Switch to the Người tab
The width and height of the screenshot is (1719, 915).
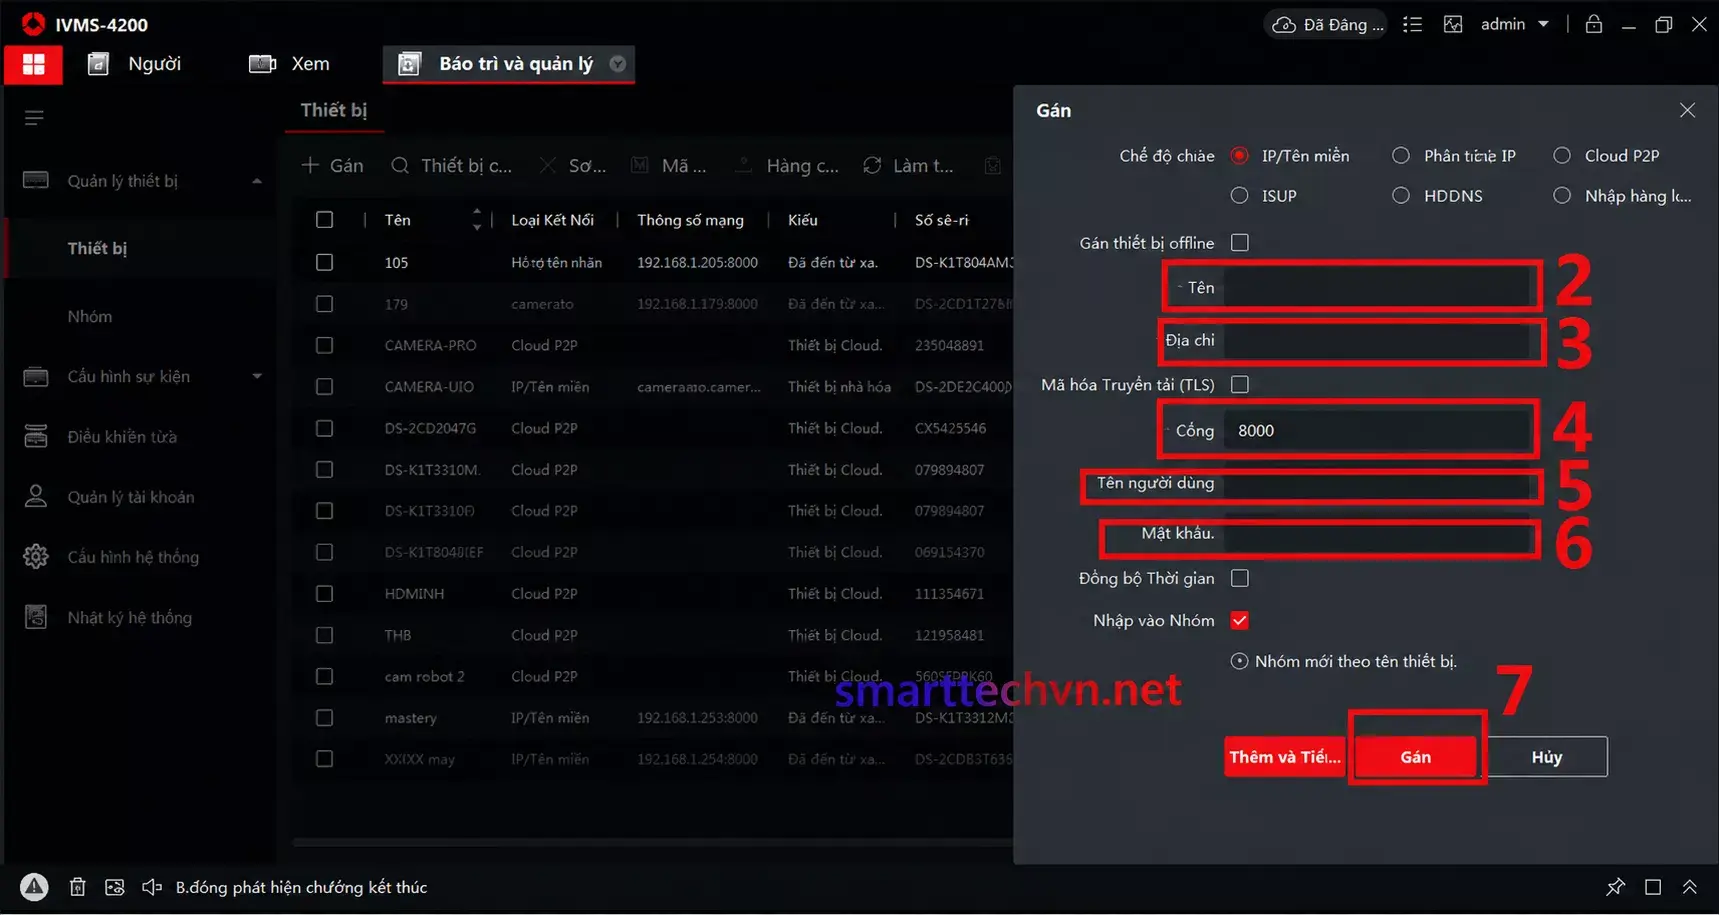(x=134, y=64)
